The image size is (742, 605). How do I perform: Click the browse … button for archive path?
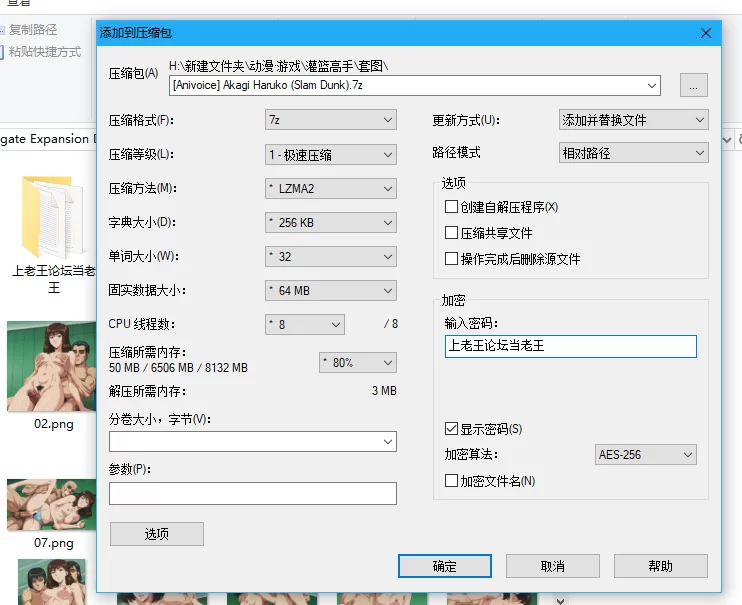coord(694,85)
